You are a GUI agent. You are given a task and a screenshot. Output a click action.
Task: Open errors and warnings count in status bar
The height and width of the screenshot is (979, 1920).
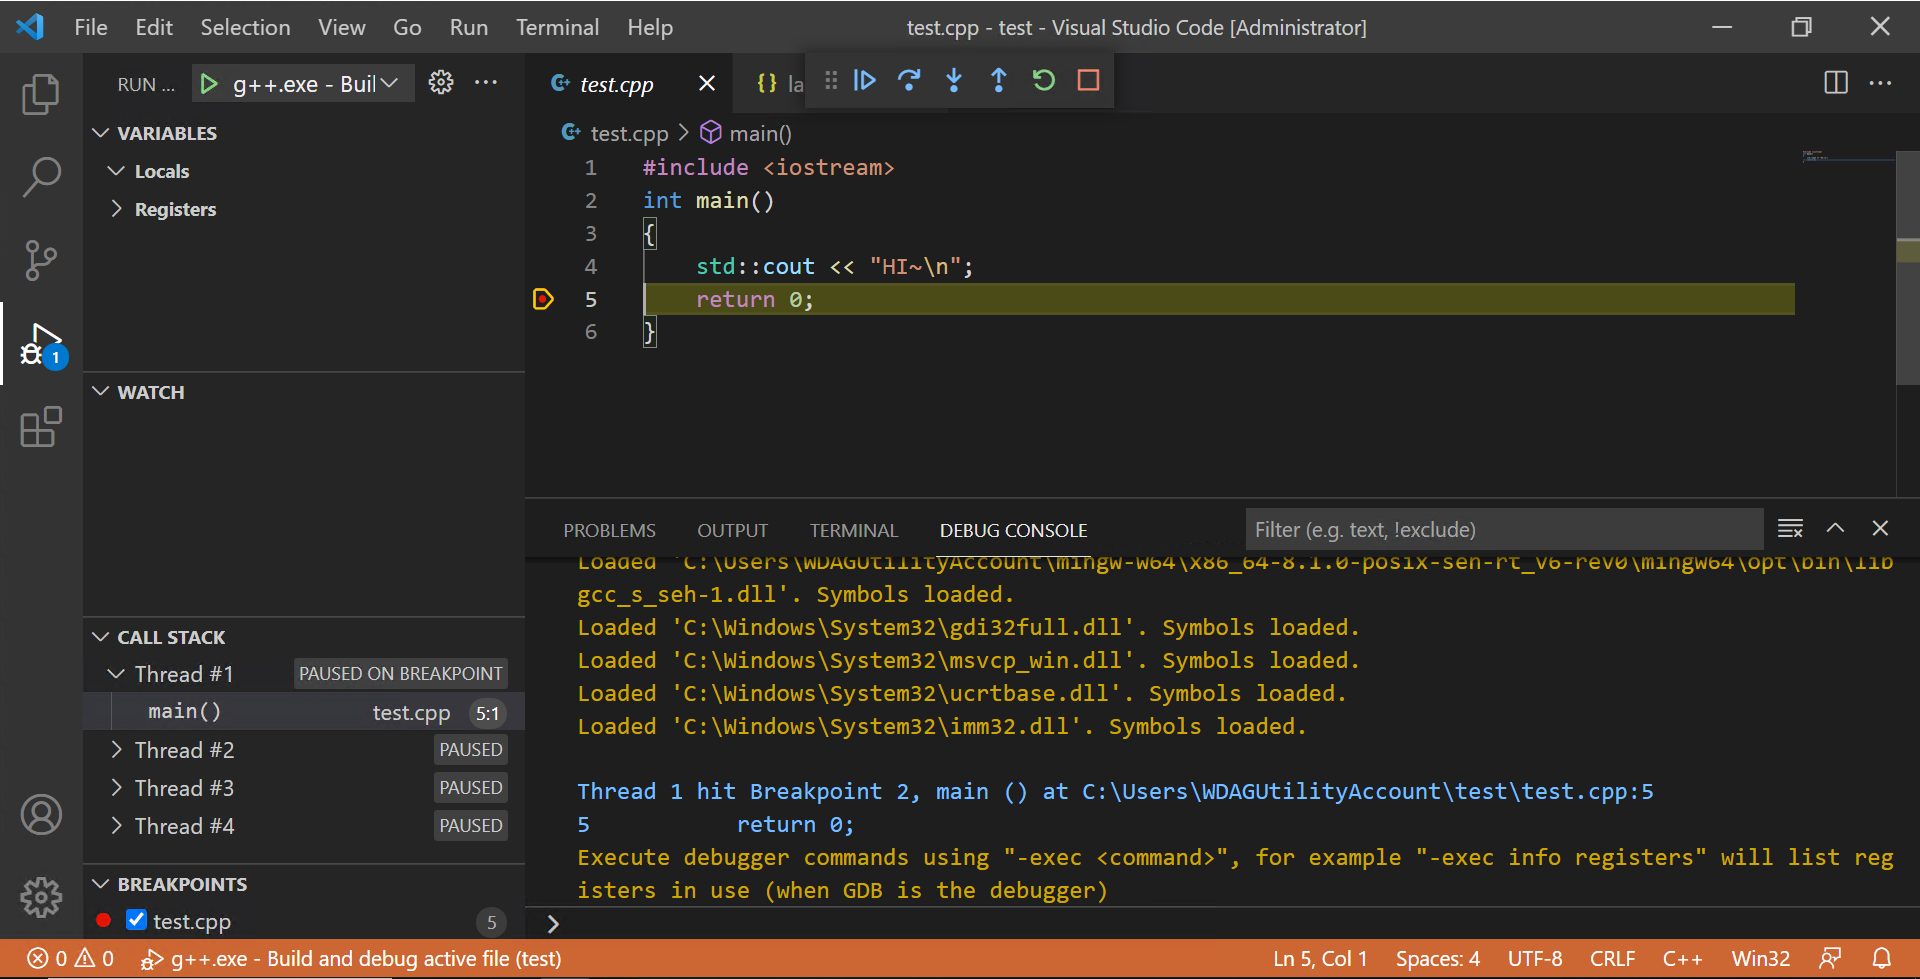point(70,958)
